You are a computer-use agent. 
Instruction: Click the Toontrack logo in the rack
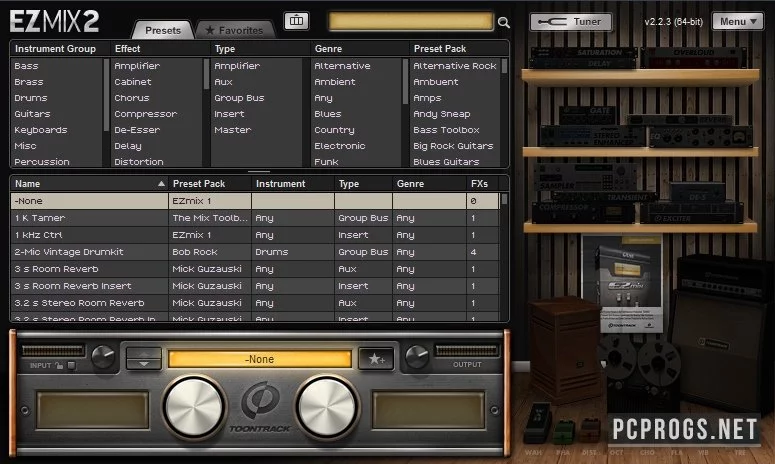click(260, 408)
